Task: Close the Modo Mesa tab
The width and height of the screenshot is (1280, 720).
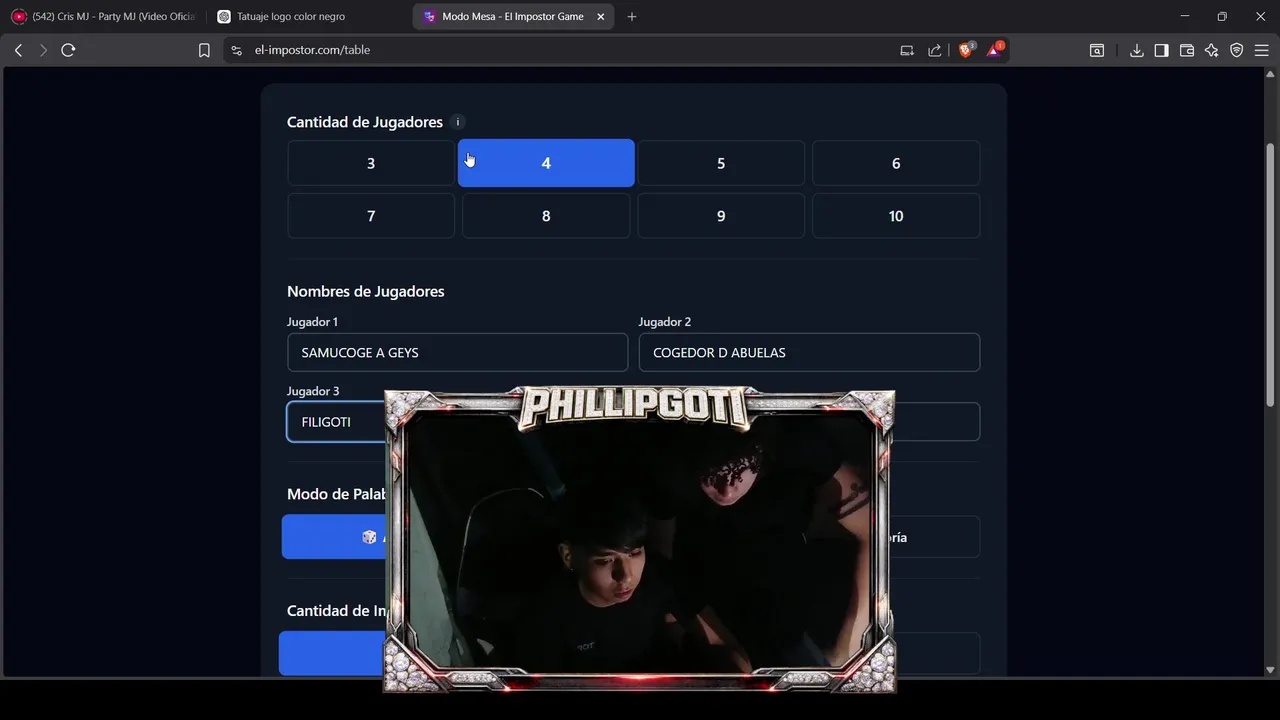Action: [x=600, y=16]
